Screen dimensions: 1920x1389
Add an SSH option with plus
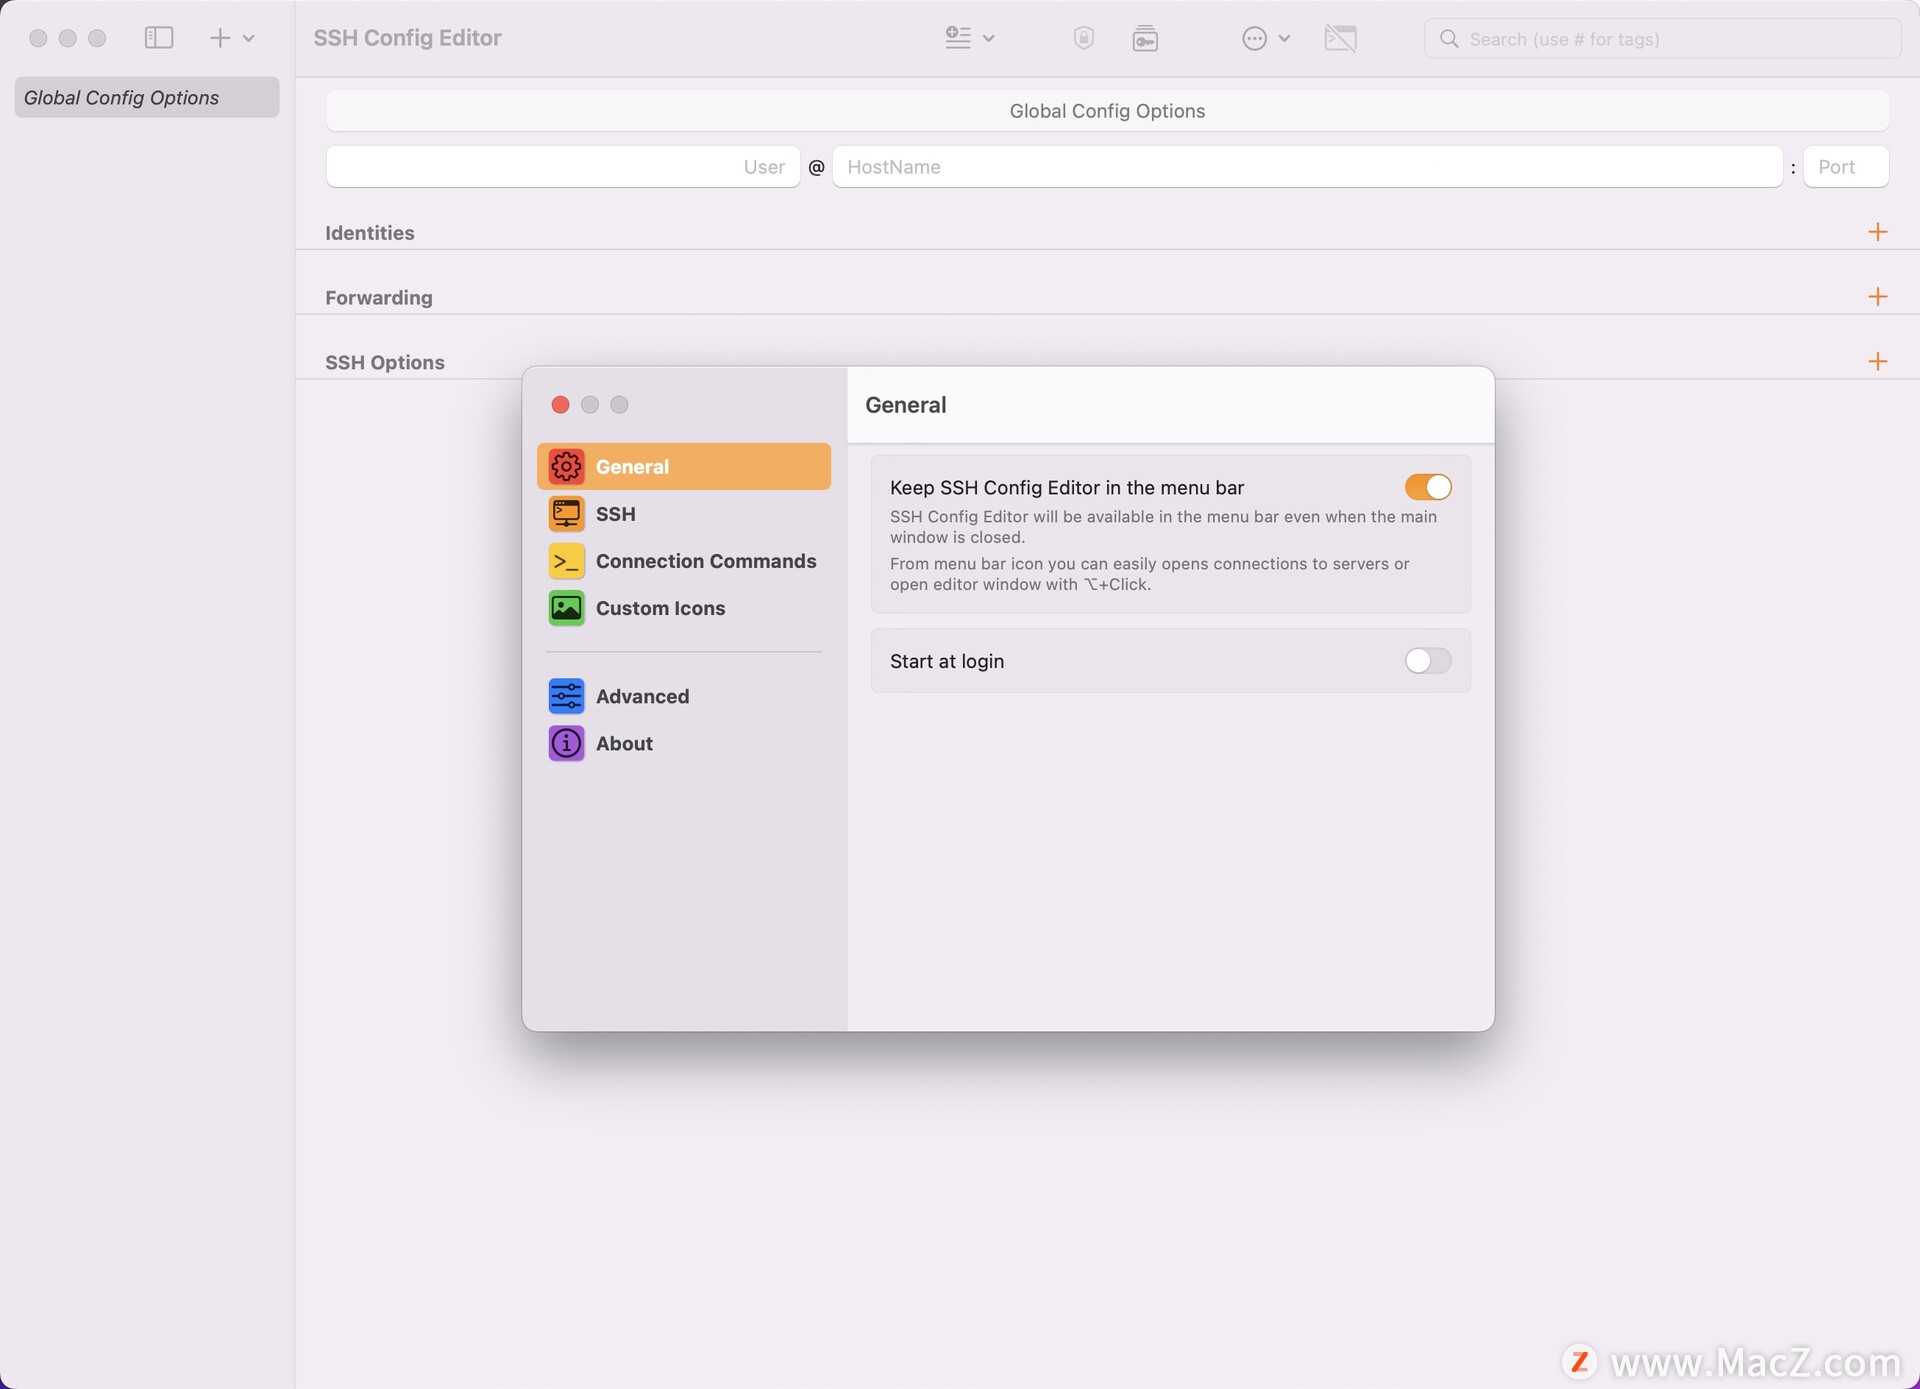pyautogui.click(x=1878, y=361)
